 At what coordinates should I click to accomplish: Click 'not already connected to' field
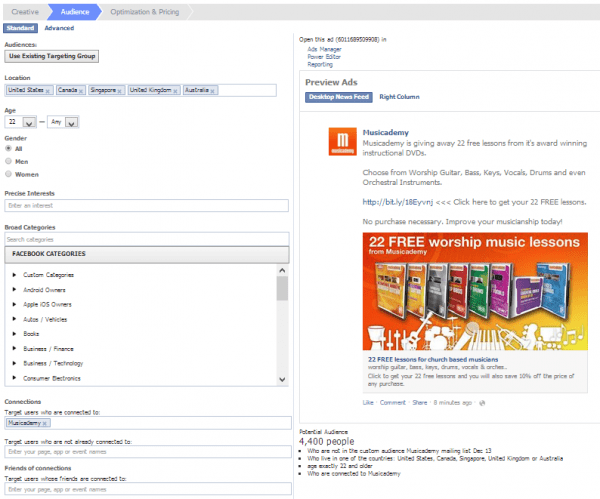click(x=148, y=452)
